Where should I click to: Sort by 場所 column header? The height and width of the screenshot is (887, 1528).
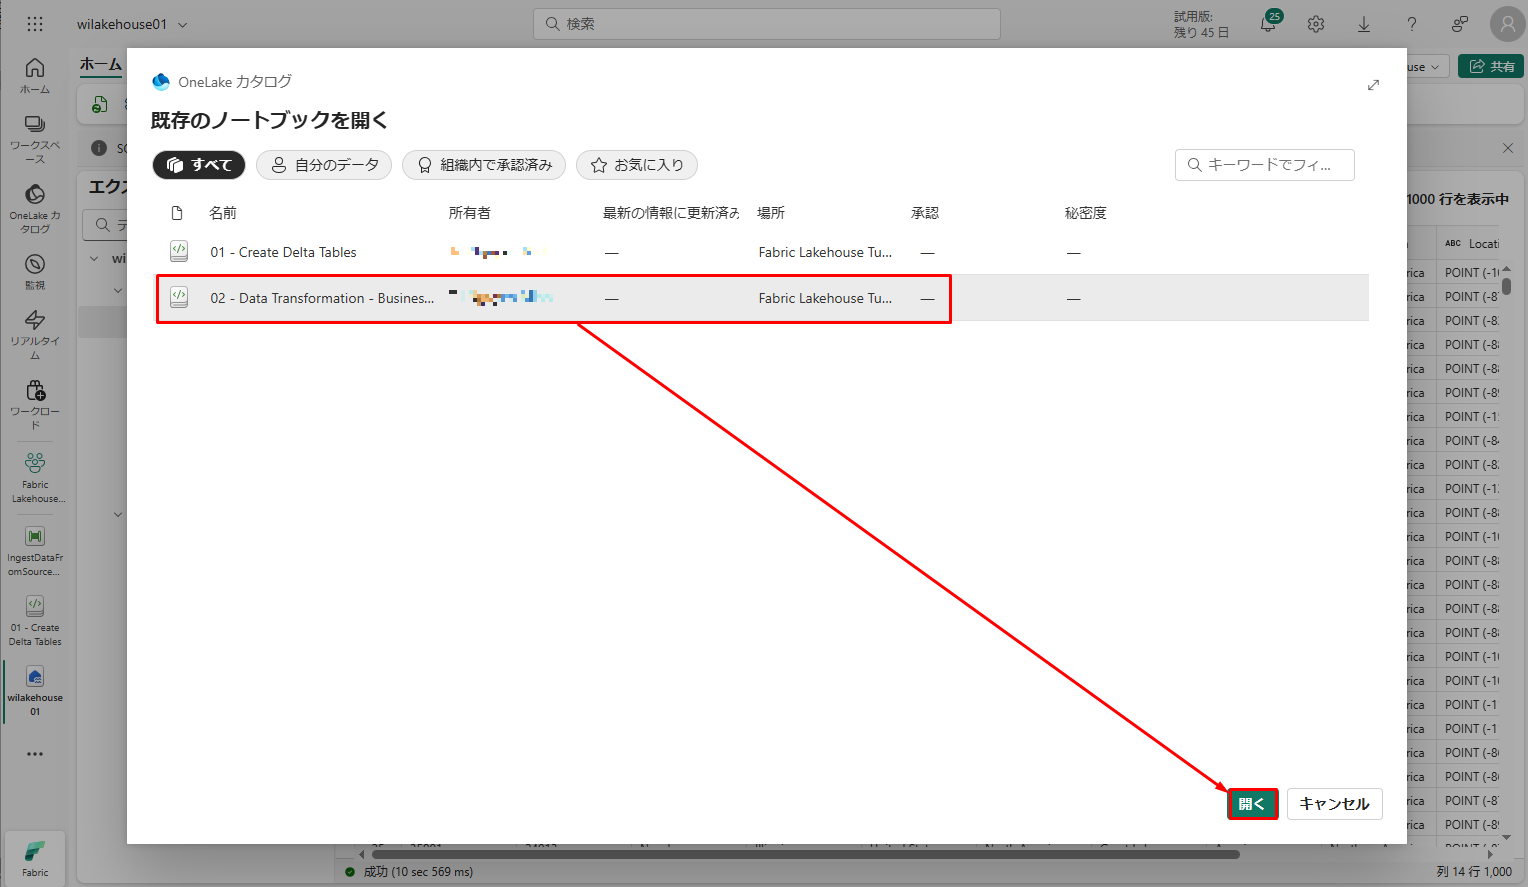coord(771,213)
